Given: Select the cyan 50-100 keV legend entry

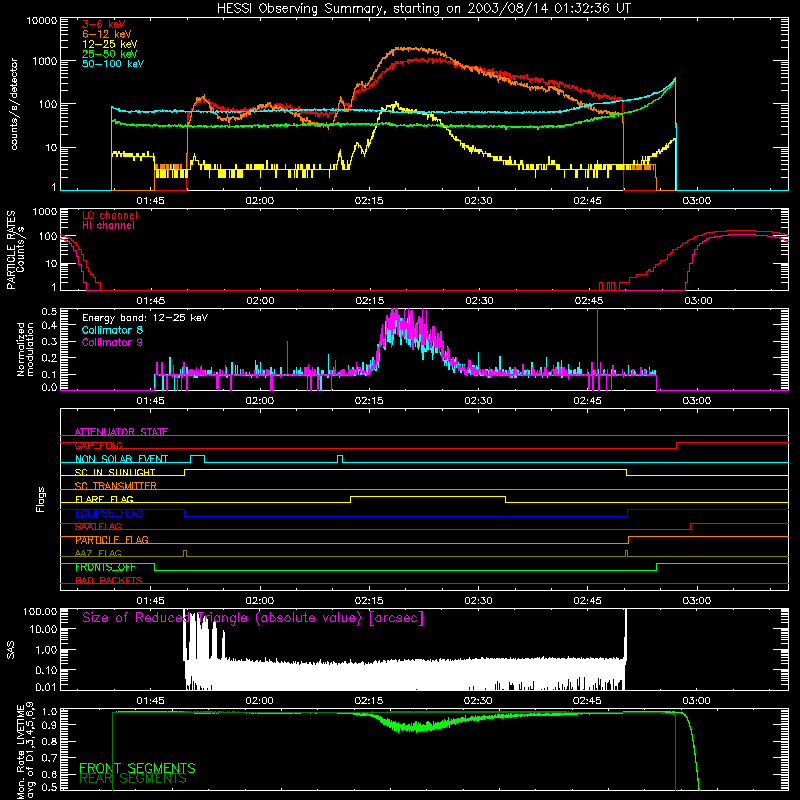Looking at the screenshot, I should pyautogui.click(x=113, y=64).
